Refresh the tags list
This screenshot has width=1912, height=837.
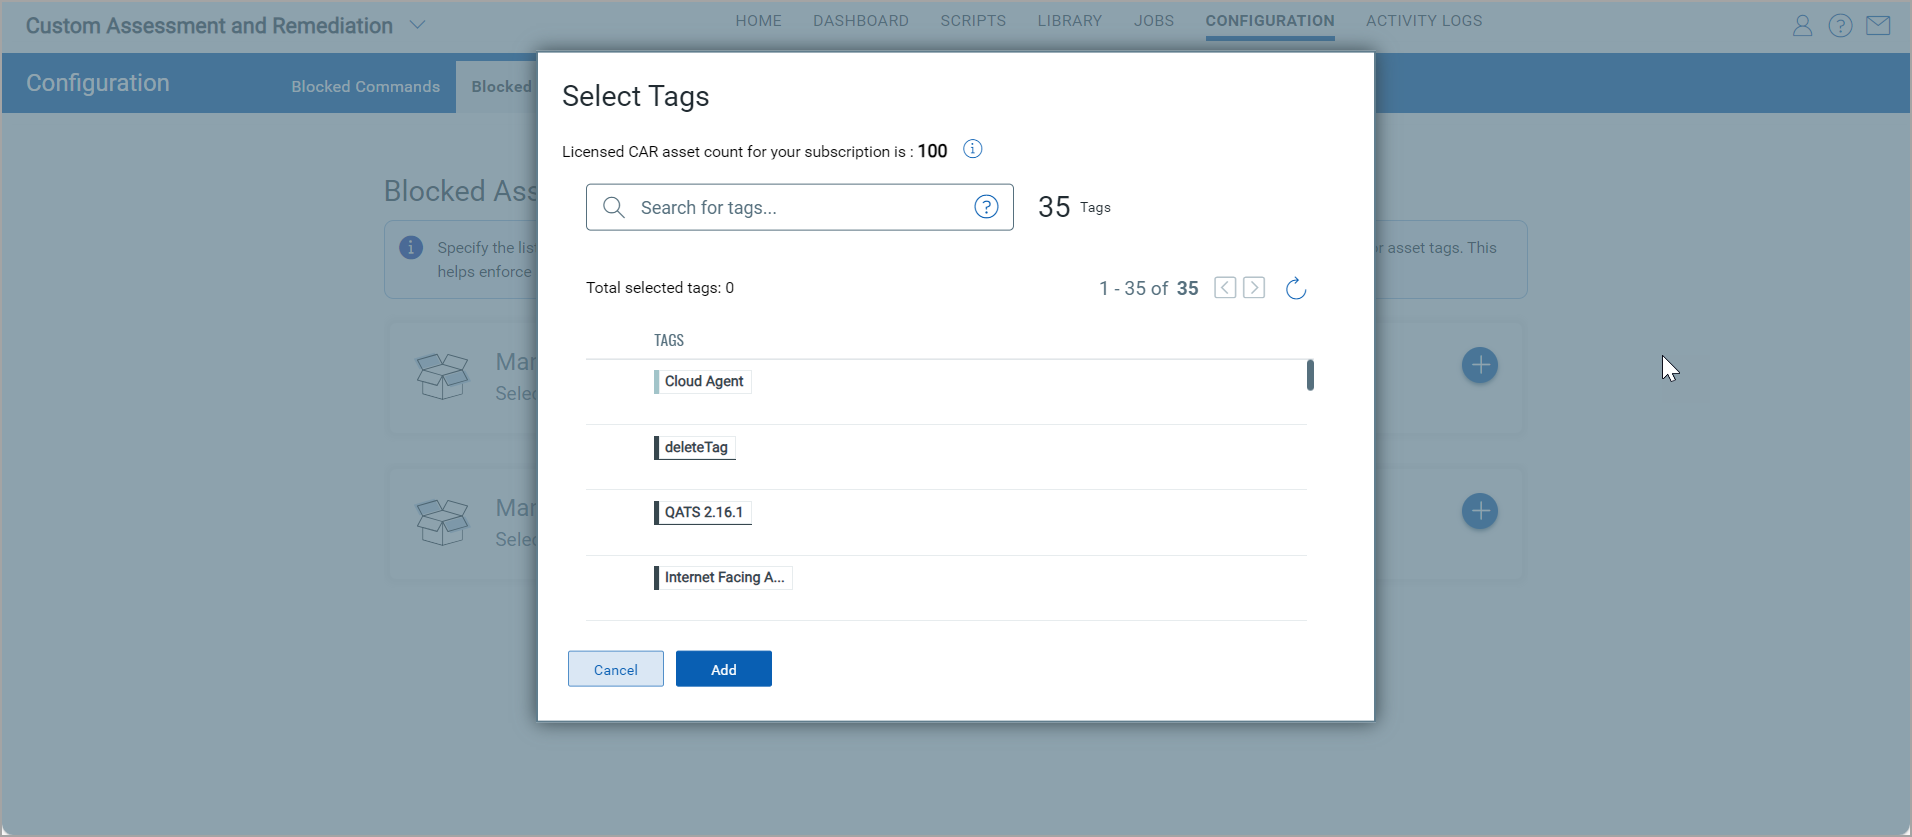point(1295,289)
